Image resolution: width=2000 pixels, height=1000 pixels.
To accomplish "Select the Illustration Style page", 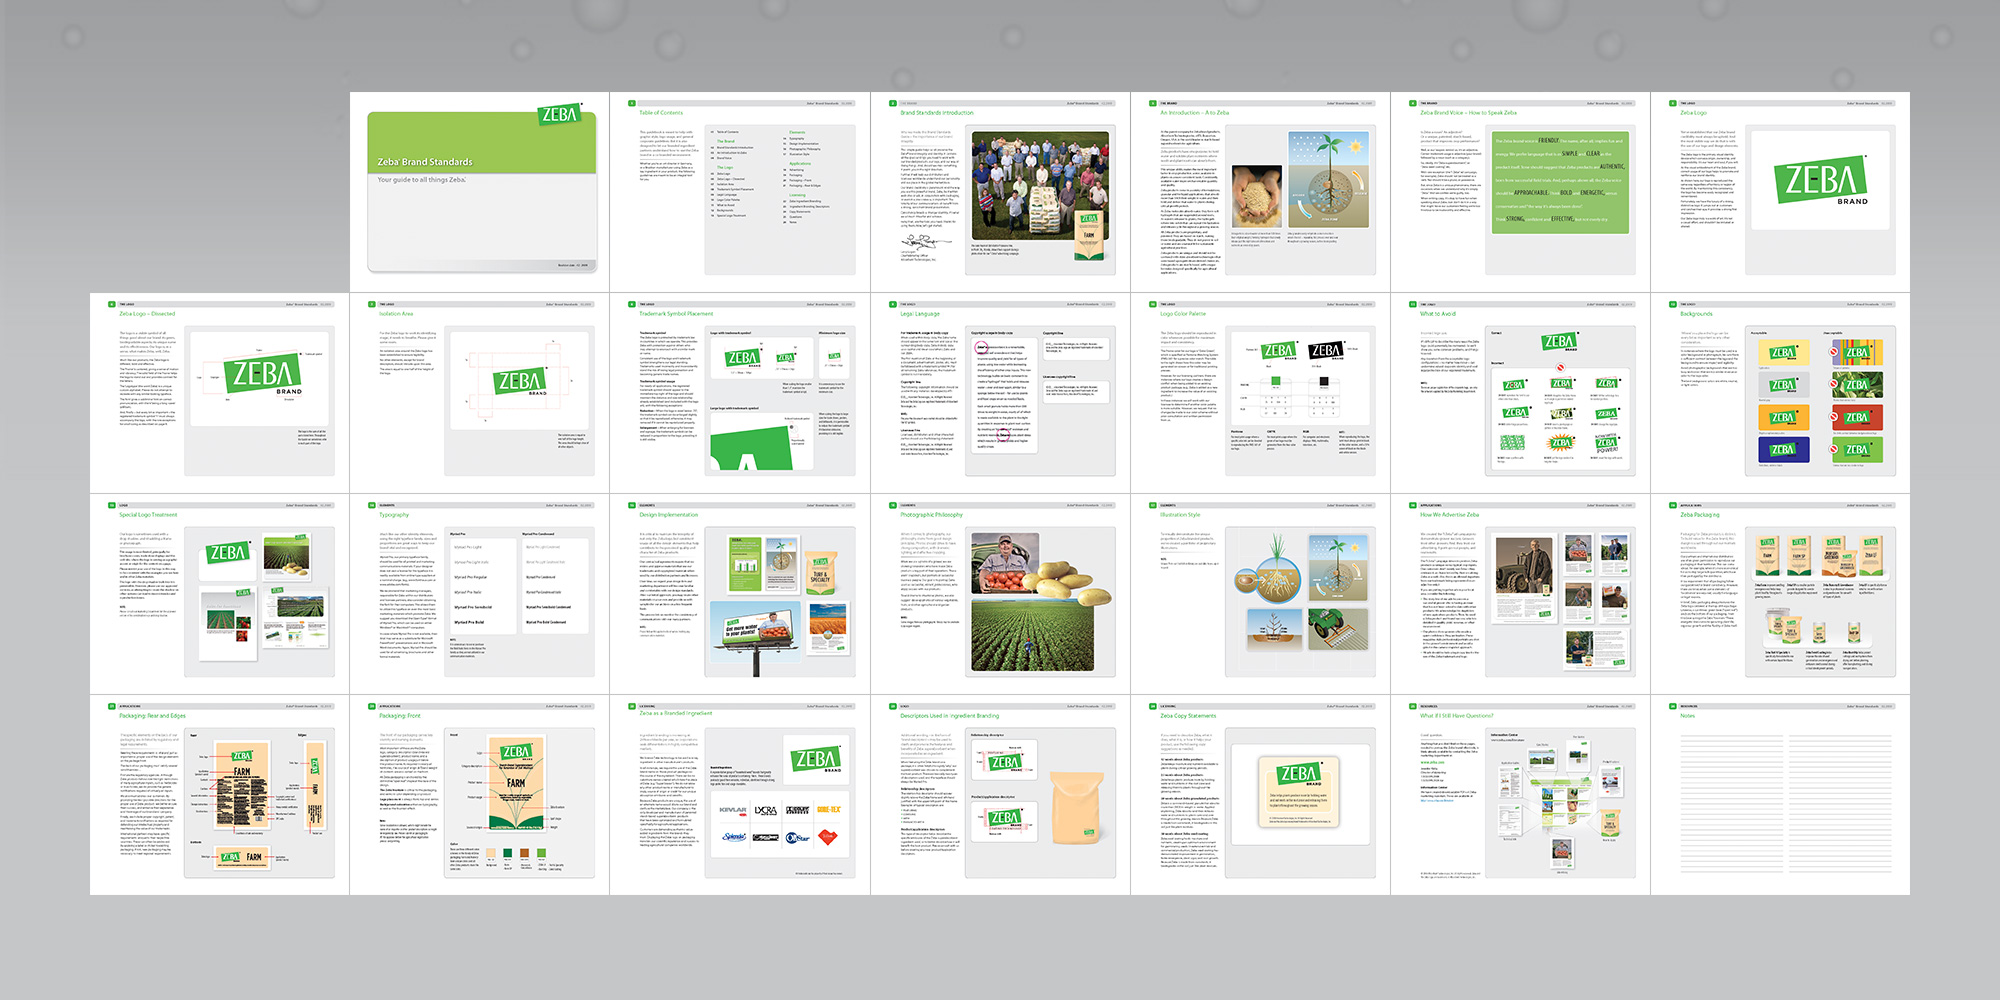I will pyautogui.click(x=1260, y=594).
